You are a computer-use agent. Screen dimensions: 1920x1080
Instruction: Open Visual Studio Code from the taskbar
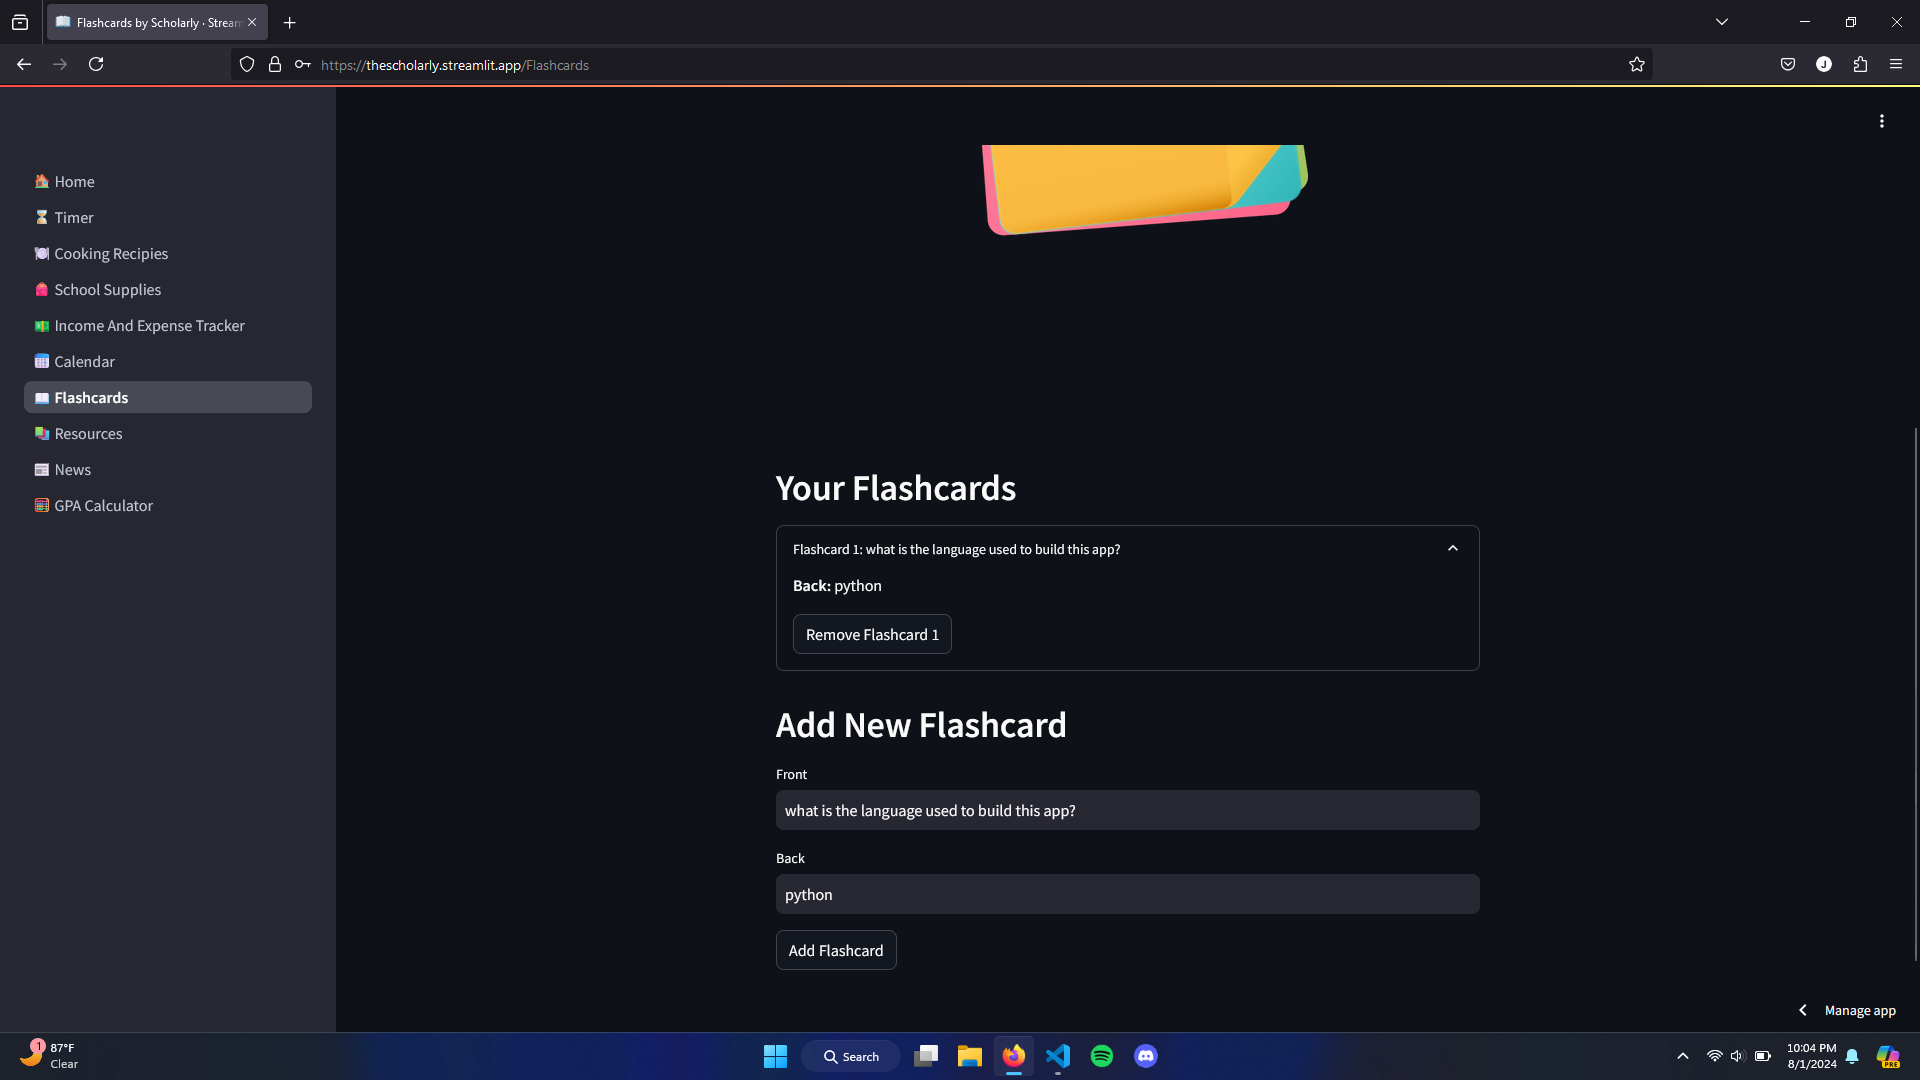tap(1058, 1056)
